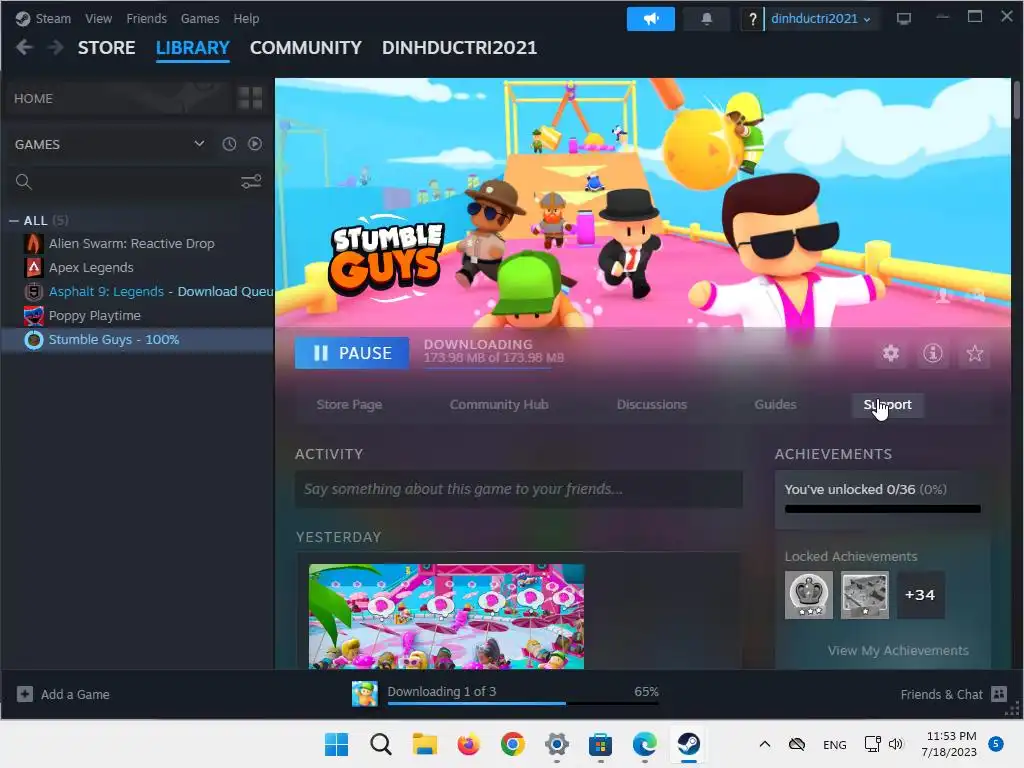Image resolution: width=1024 pixels, height=768 pixels.
Task: Click the HOME button in the sidebar
Action: point(118,99)
